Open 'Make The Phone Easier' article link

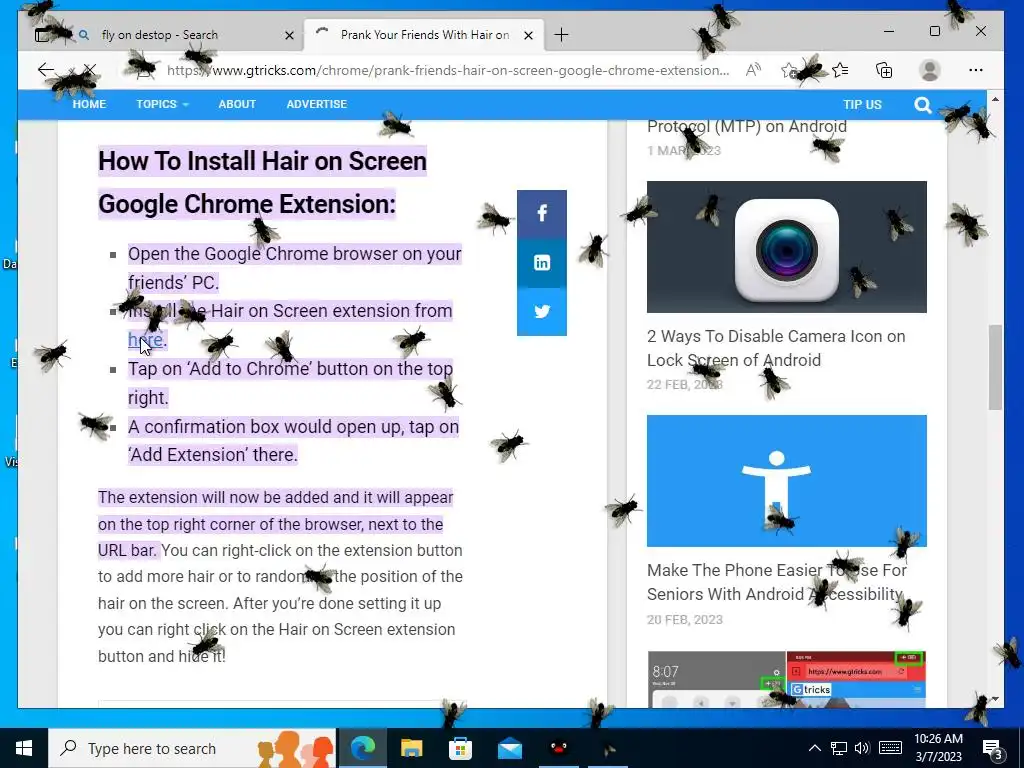(776, 582)
